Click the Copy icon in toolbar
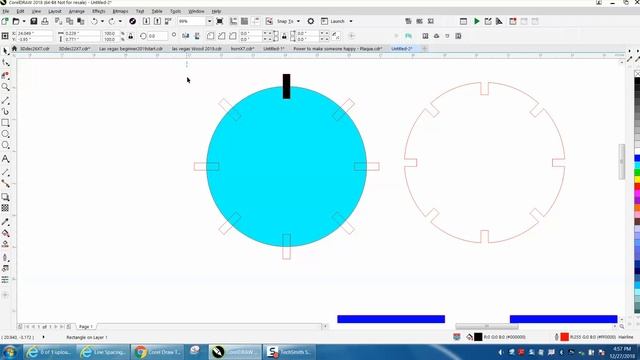Viewport: 640px width, 360px height. 70,21
